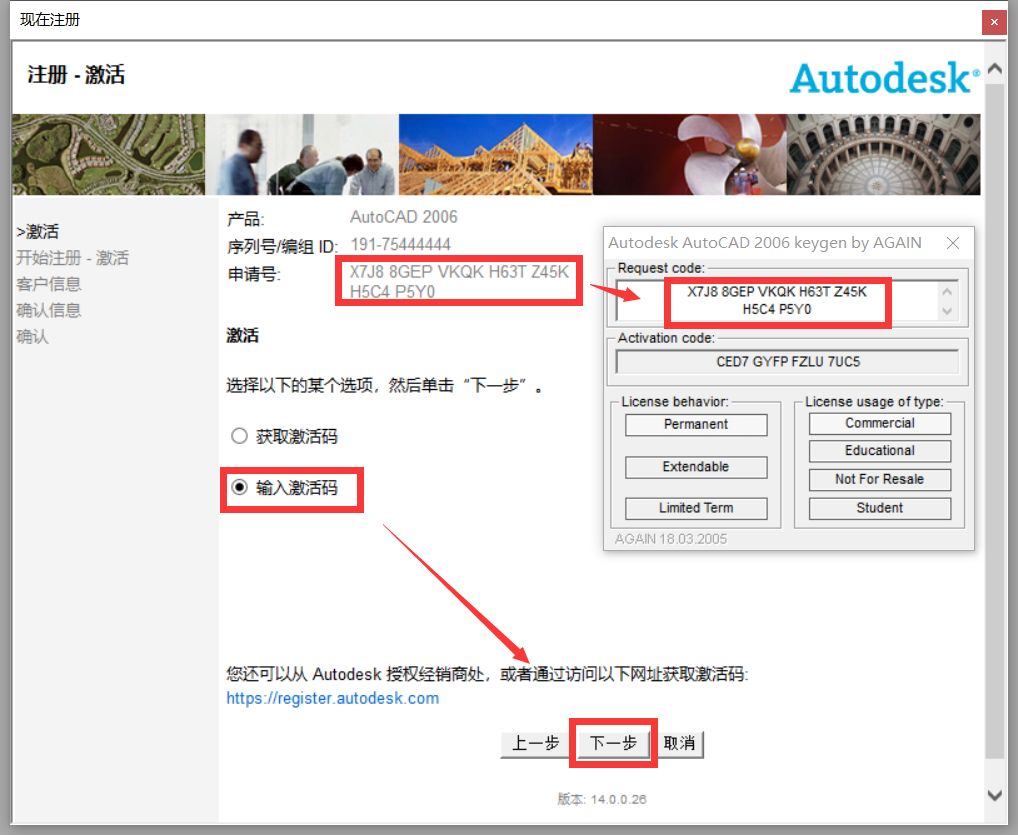Click the propeller banner image
This screenshot has width=1018, height=835.
click(x=689, y=155)
